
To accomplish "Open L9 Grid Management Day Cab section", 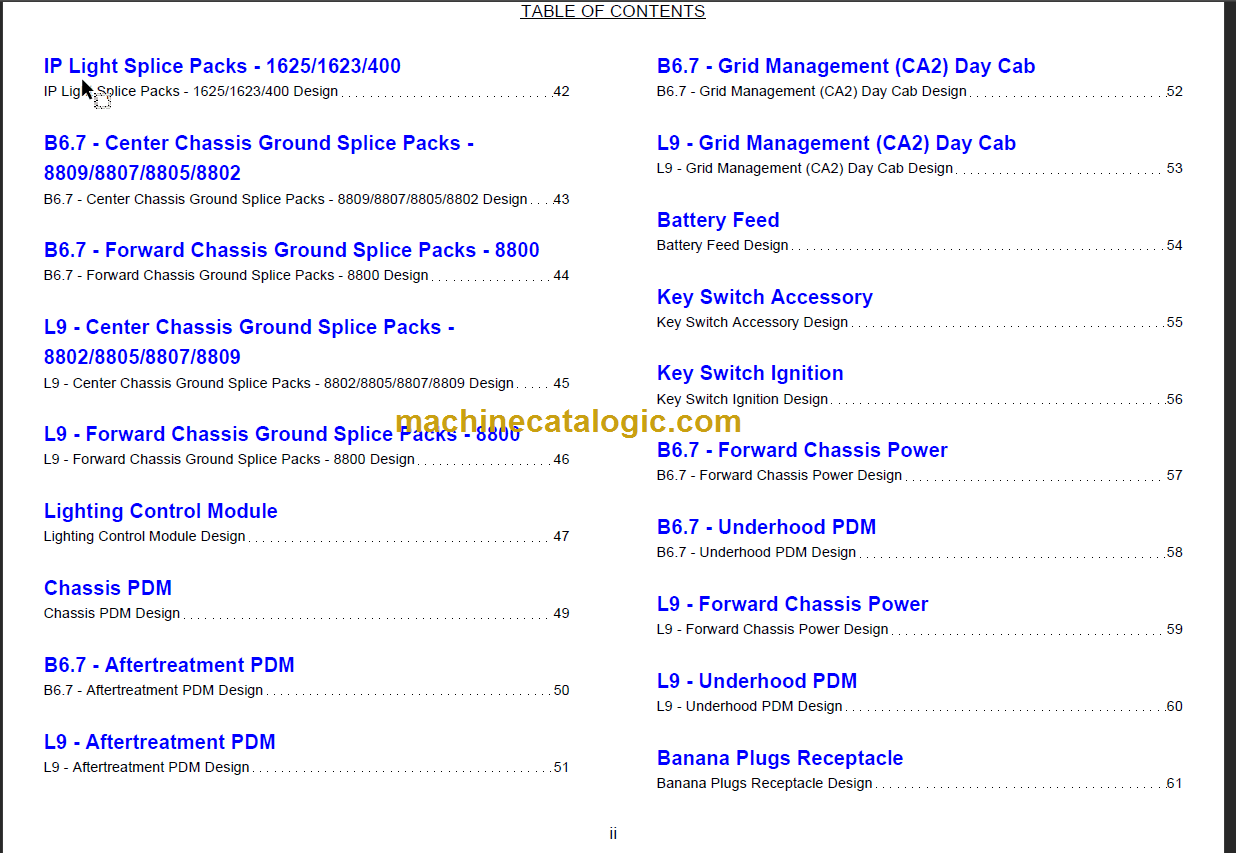I will tap(837, 143).
